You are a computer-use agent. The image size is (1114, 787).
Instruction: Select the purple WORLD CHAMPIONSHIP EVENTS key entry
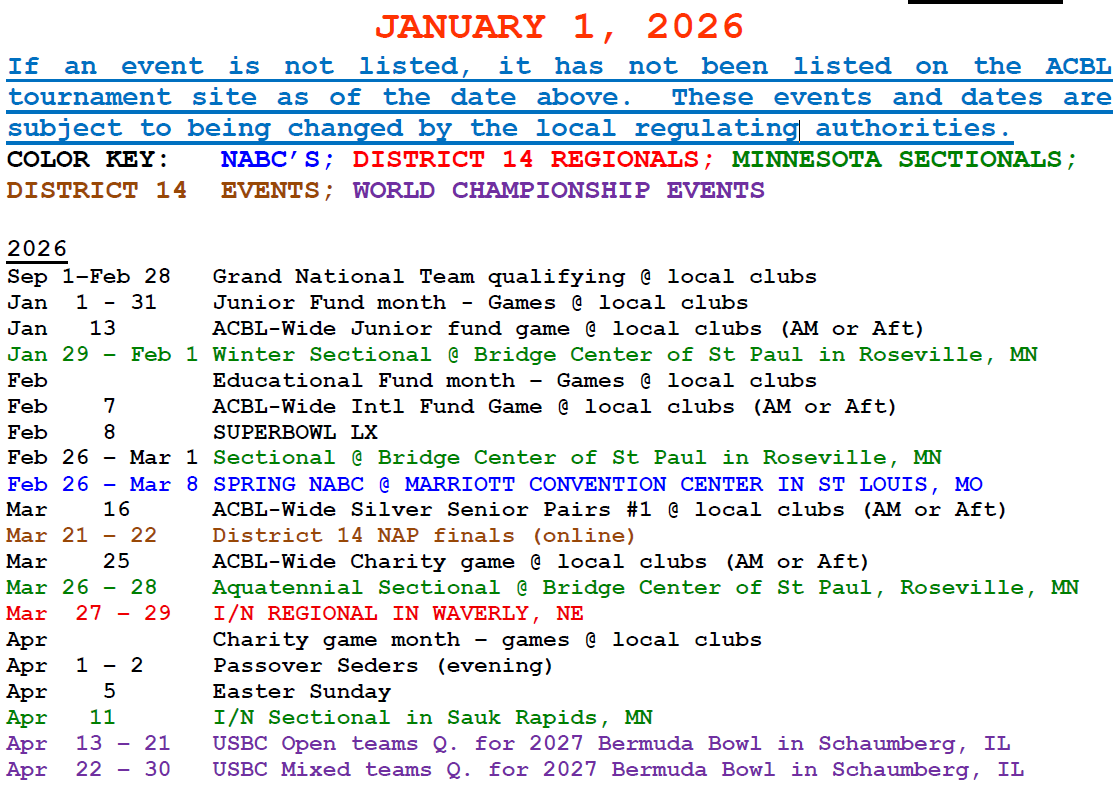(x=558, y=190)
